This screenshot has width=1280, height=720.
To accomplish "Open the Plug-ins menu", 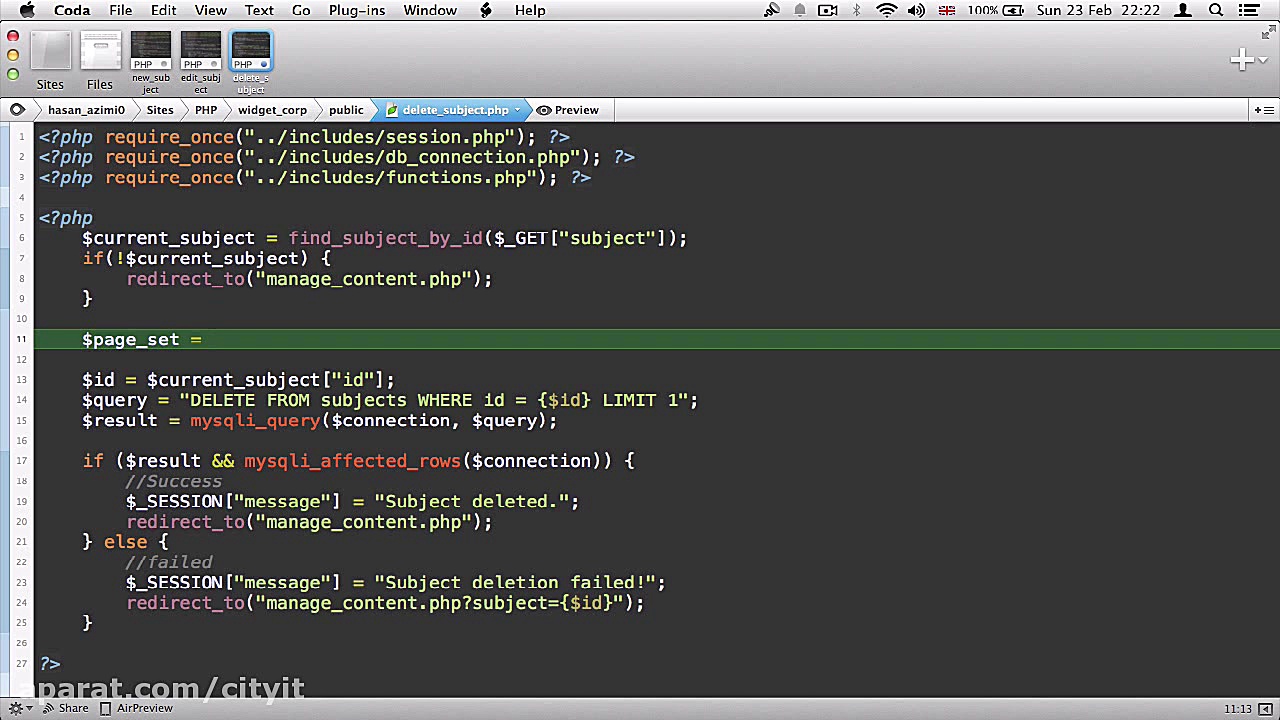I will (357, 10).
